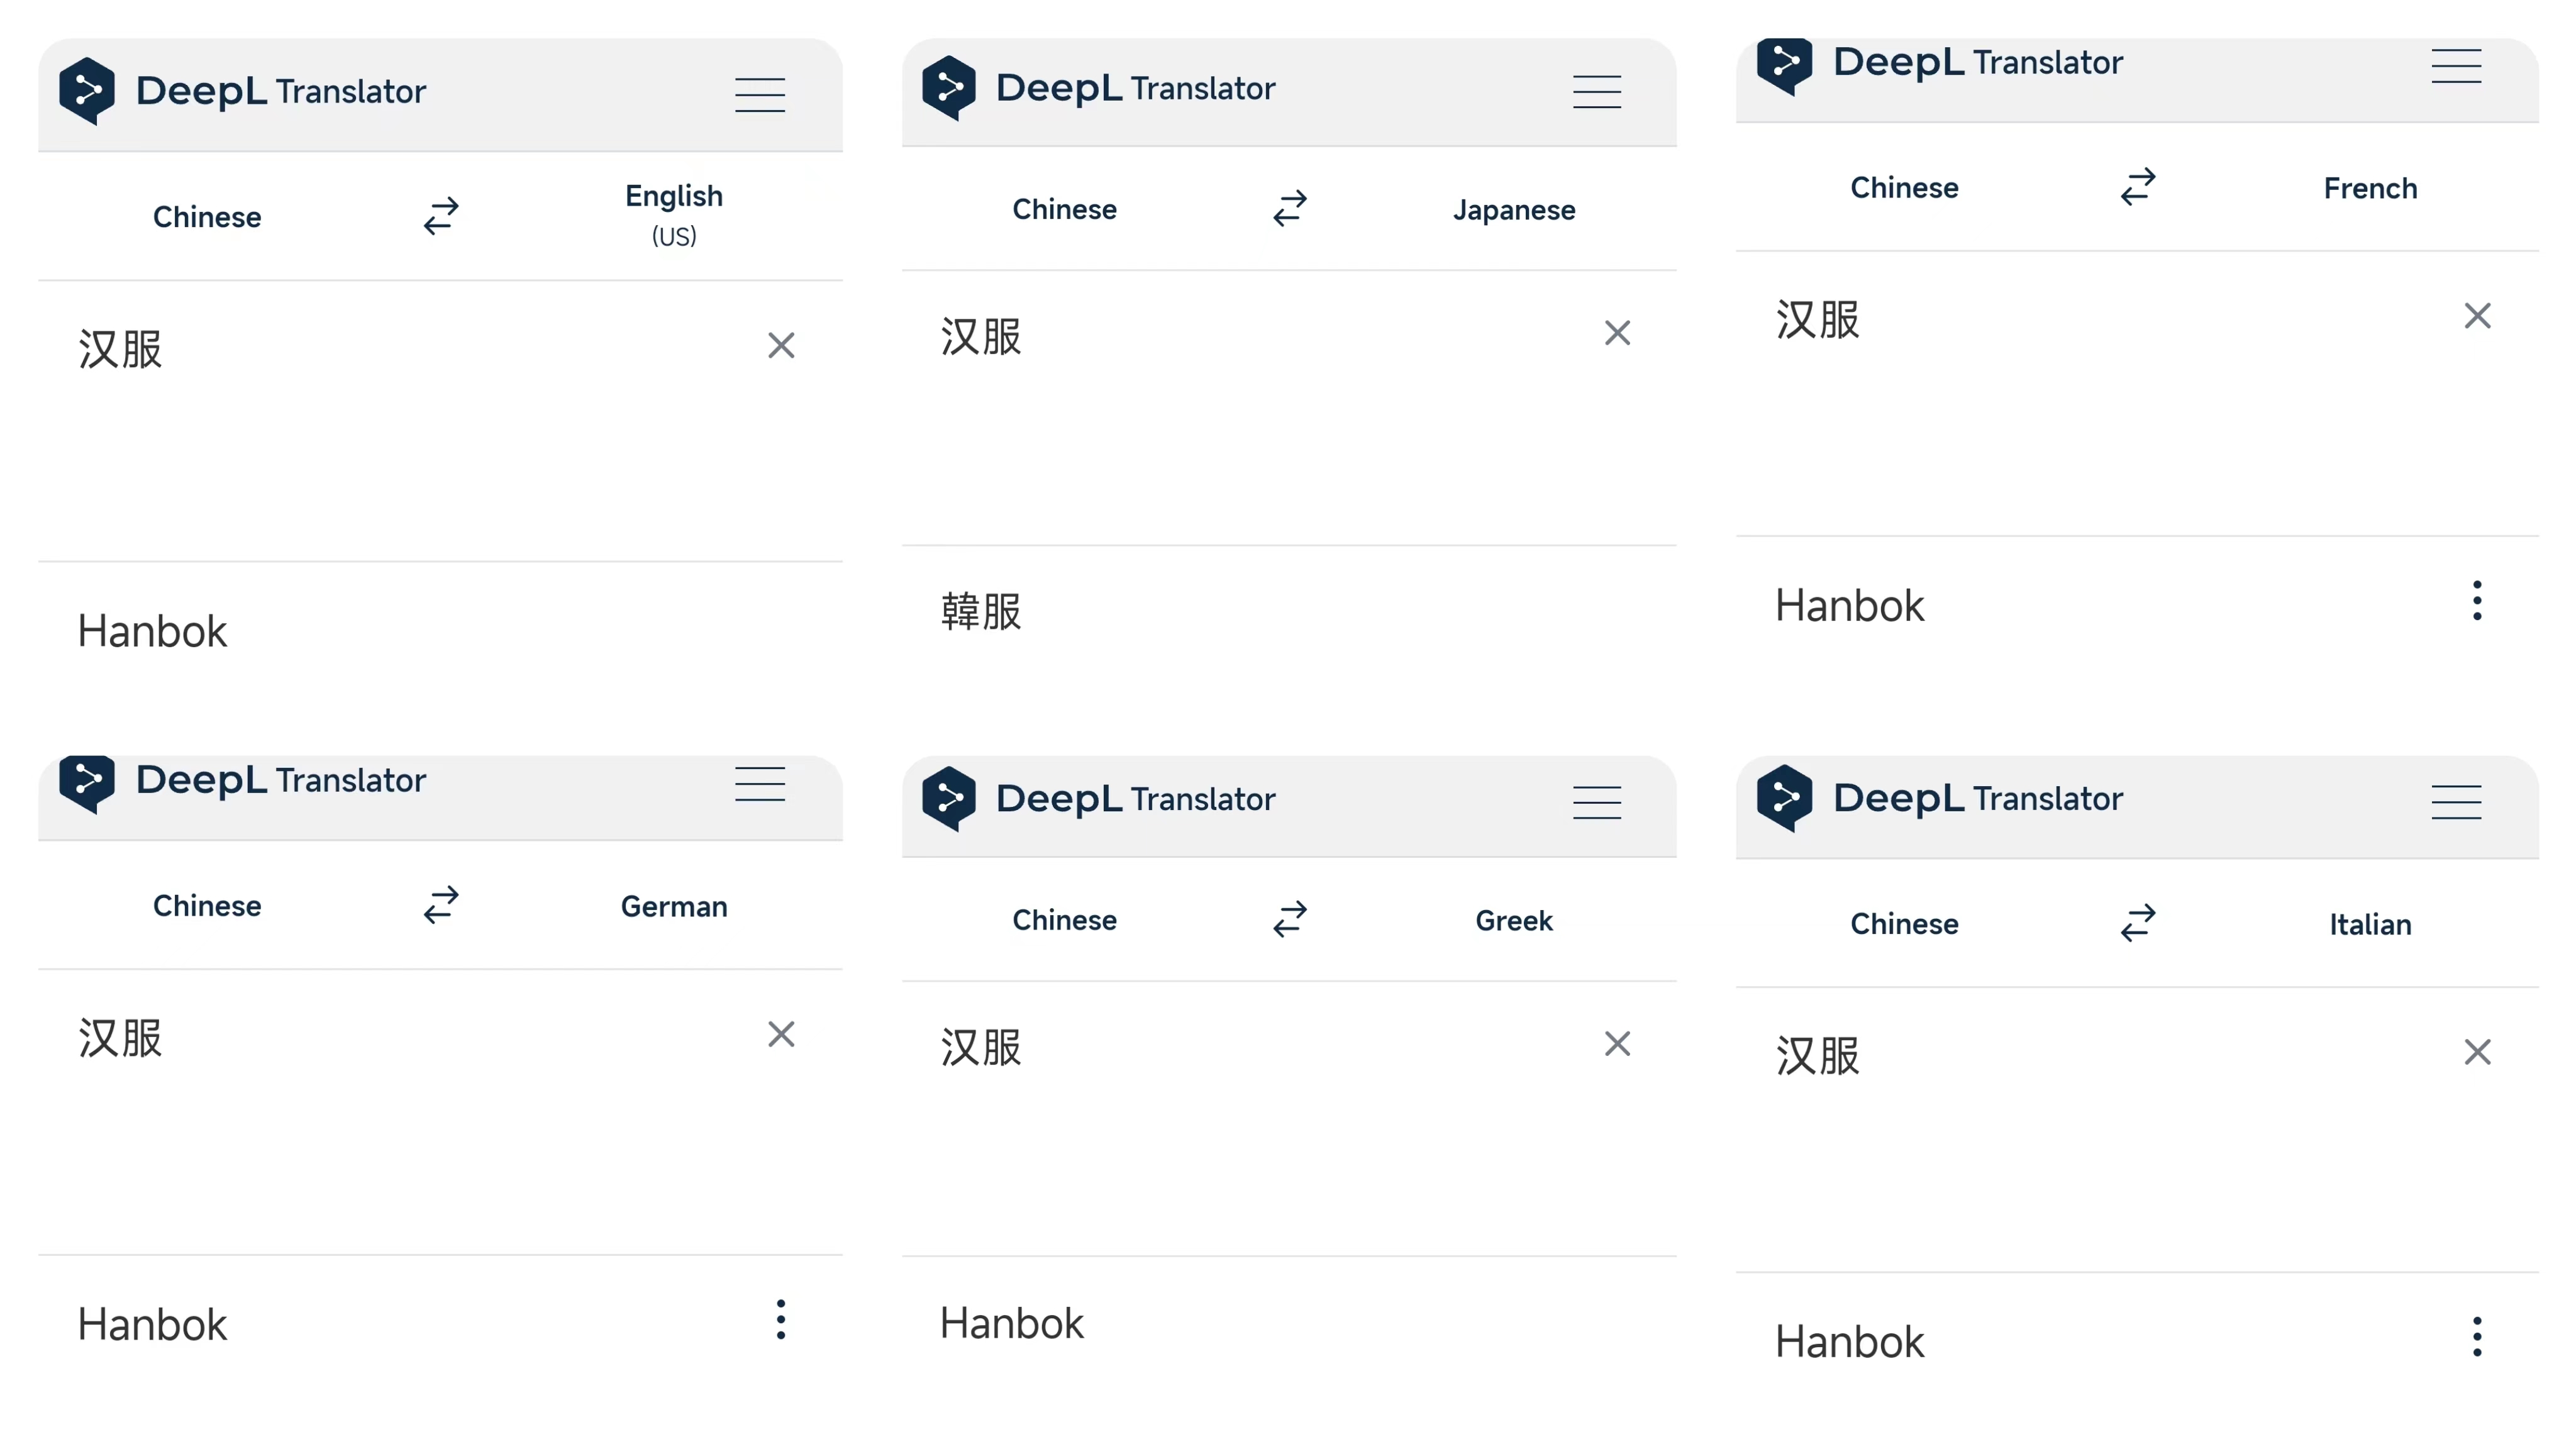The height and width of the screenshot is (1449, 2576).
Task: Click the 韓服 translation output
Action: pos(981,611)
